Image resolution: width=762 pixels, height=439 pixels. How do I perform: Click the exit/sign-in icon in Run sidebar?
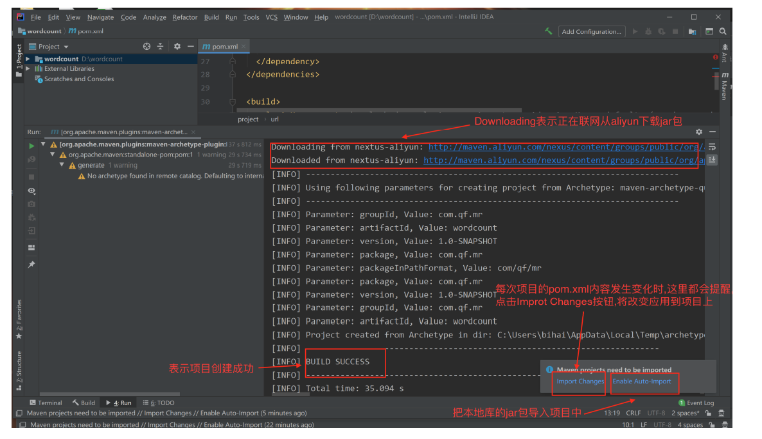32,231
